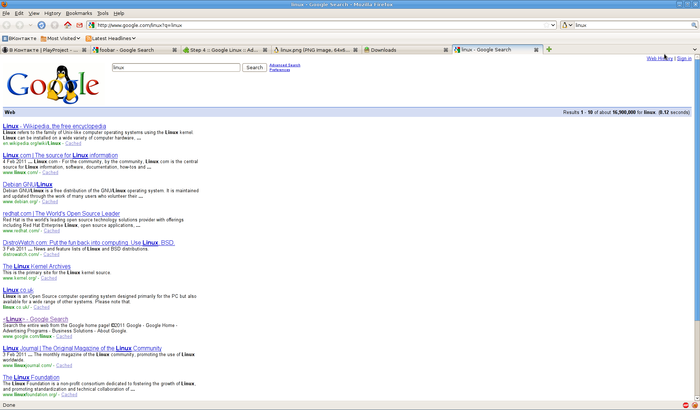
Task: Open the View menu
Action: [x=34, y=13]
